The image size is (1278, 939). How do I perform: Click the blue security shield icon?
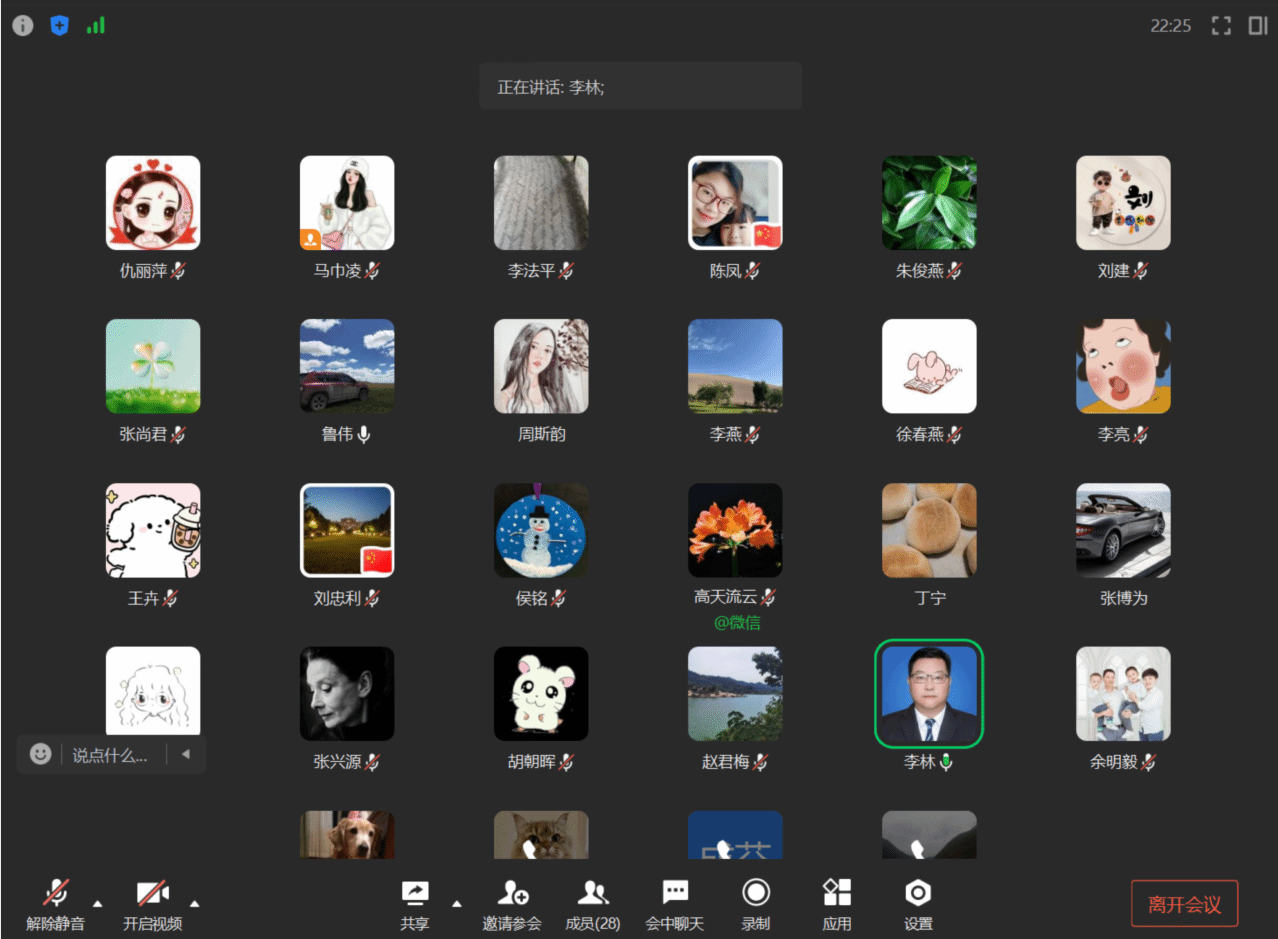tap(59, 26)
